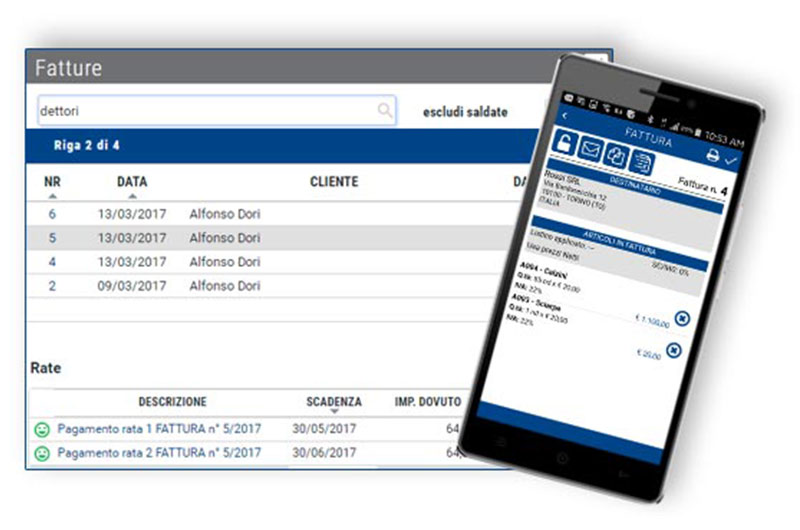Tap the back arrow on phone screen

pos(565,116)
